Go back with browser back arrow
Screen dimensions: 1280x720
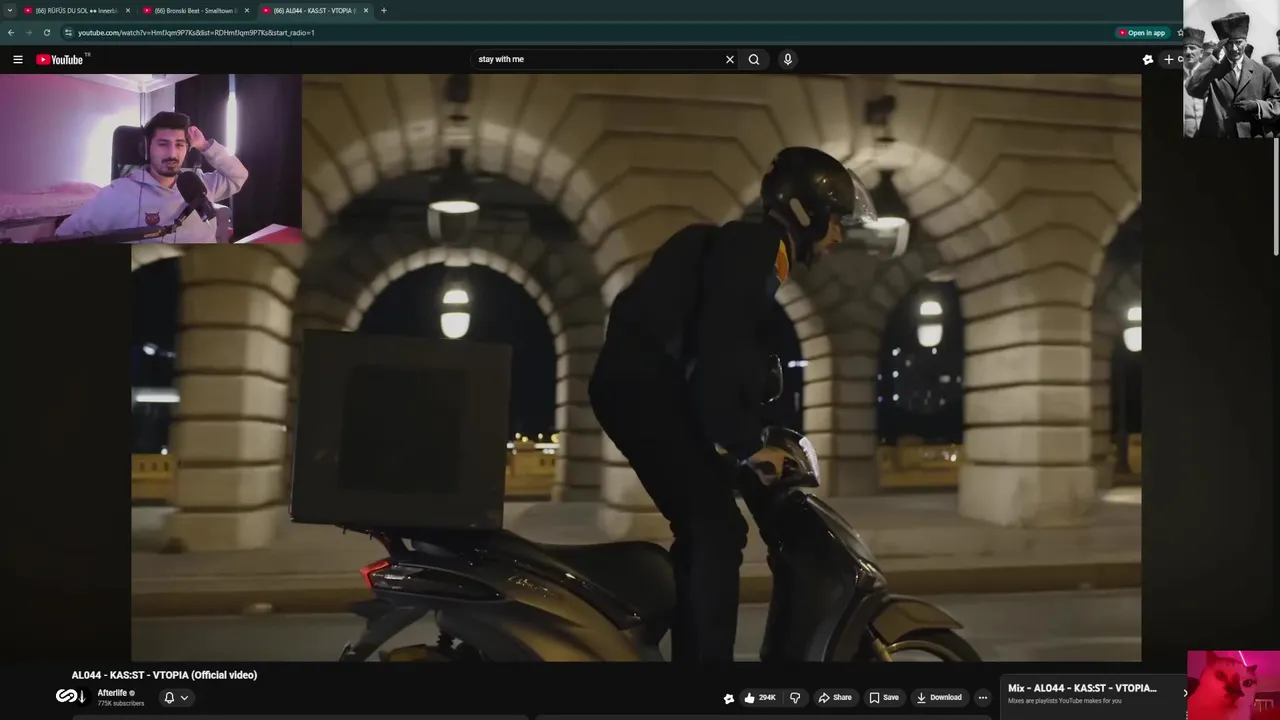coord(11,32)
